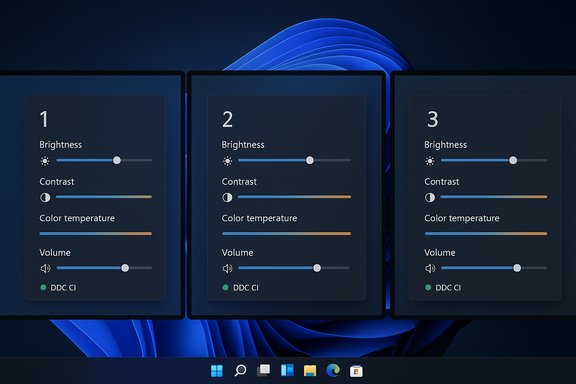Click the Color temperature slider on monitor 2
The image size is (576, 384).
(287, 233)
